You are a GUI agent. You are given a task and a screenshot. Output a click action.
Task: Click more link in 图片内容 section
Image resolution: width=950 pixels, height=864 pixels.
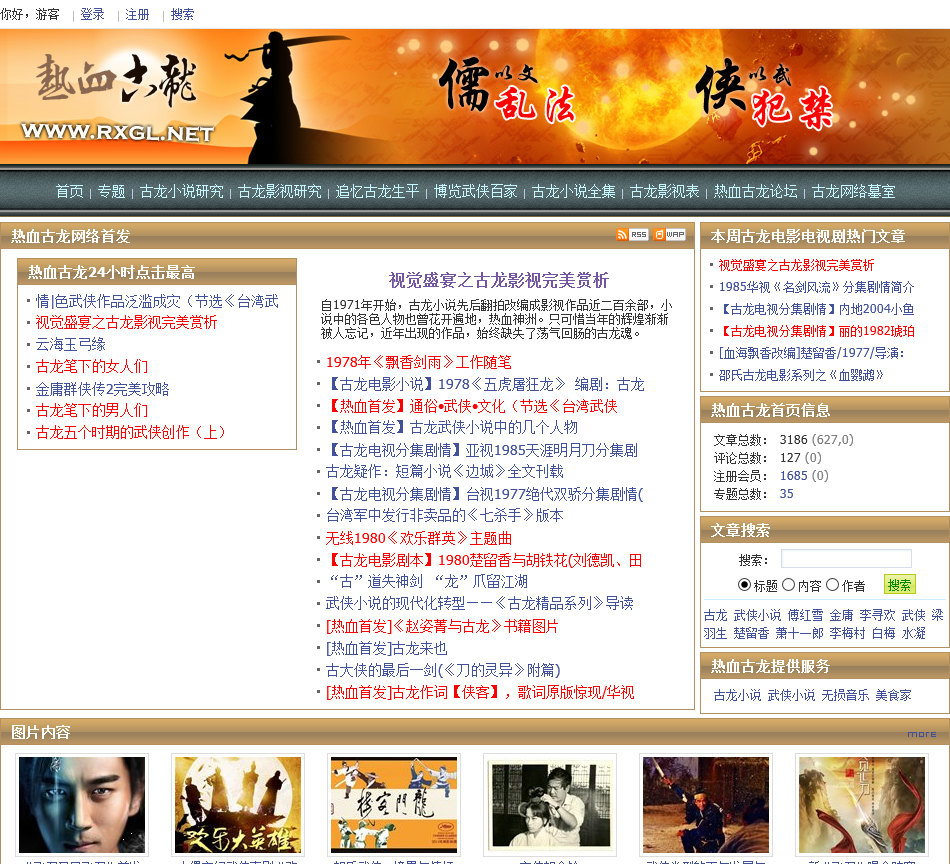click(922, 734)
